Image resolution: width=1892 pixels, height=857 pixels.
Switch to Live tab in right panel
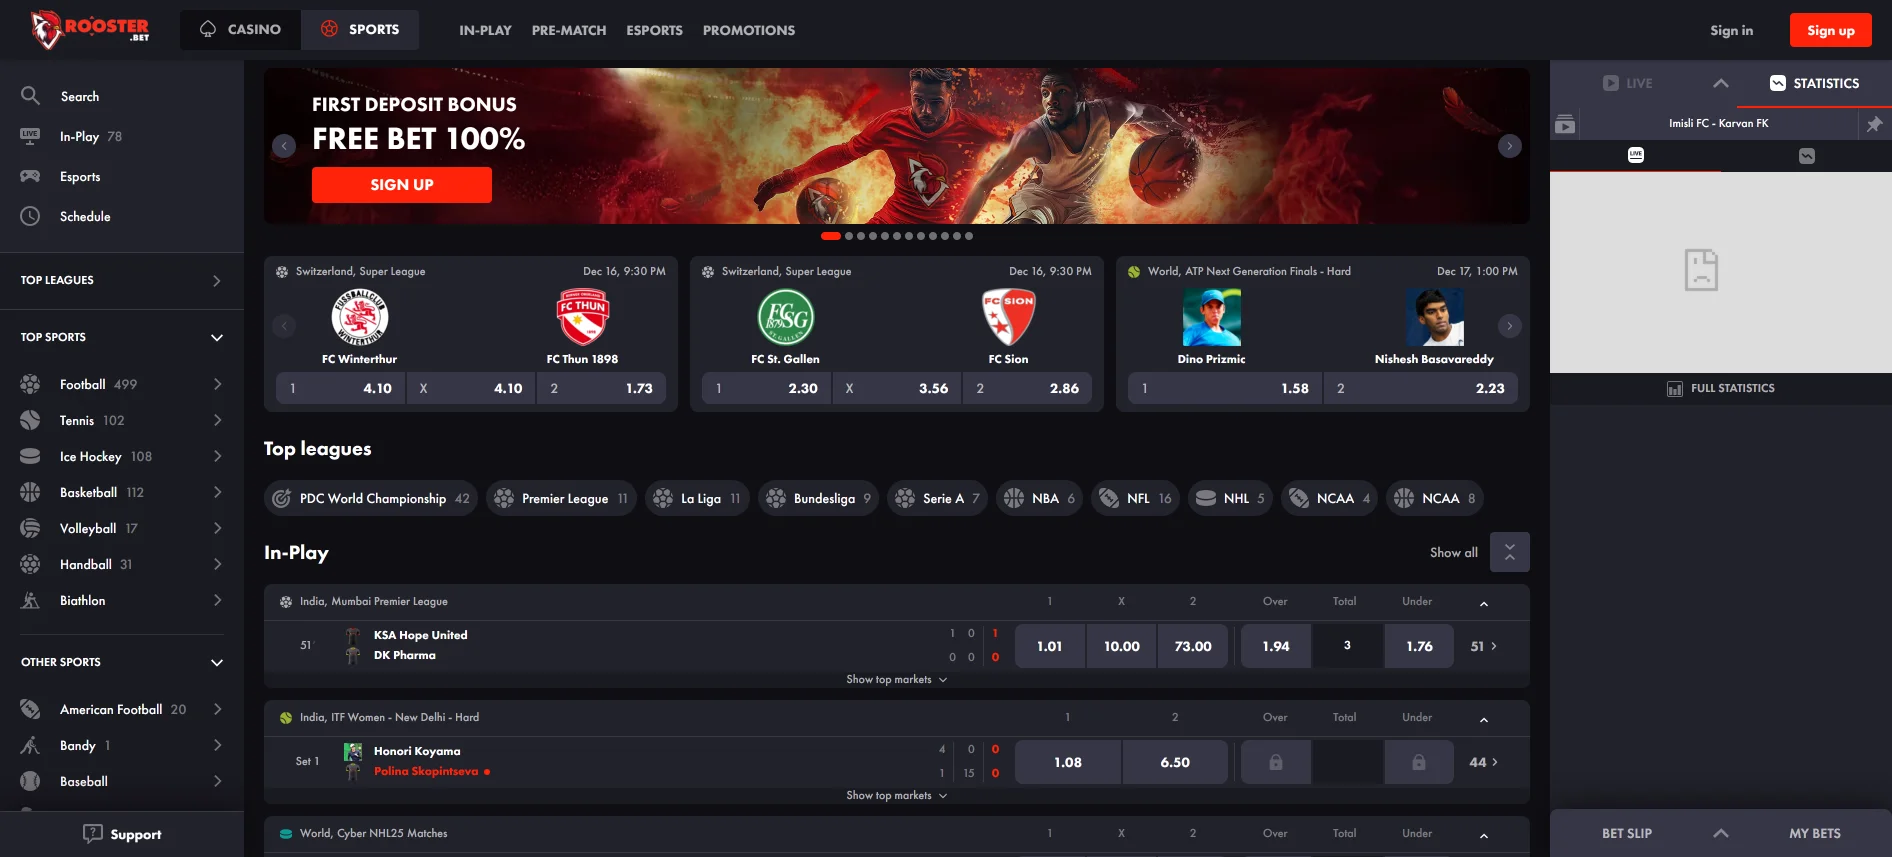[x=1627, y=83]
